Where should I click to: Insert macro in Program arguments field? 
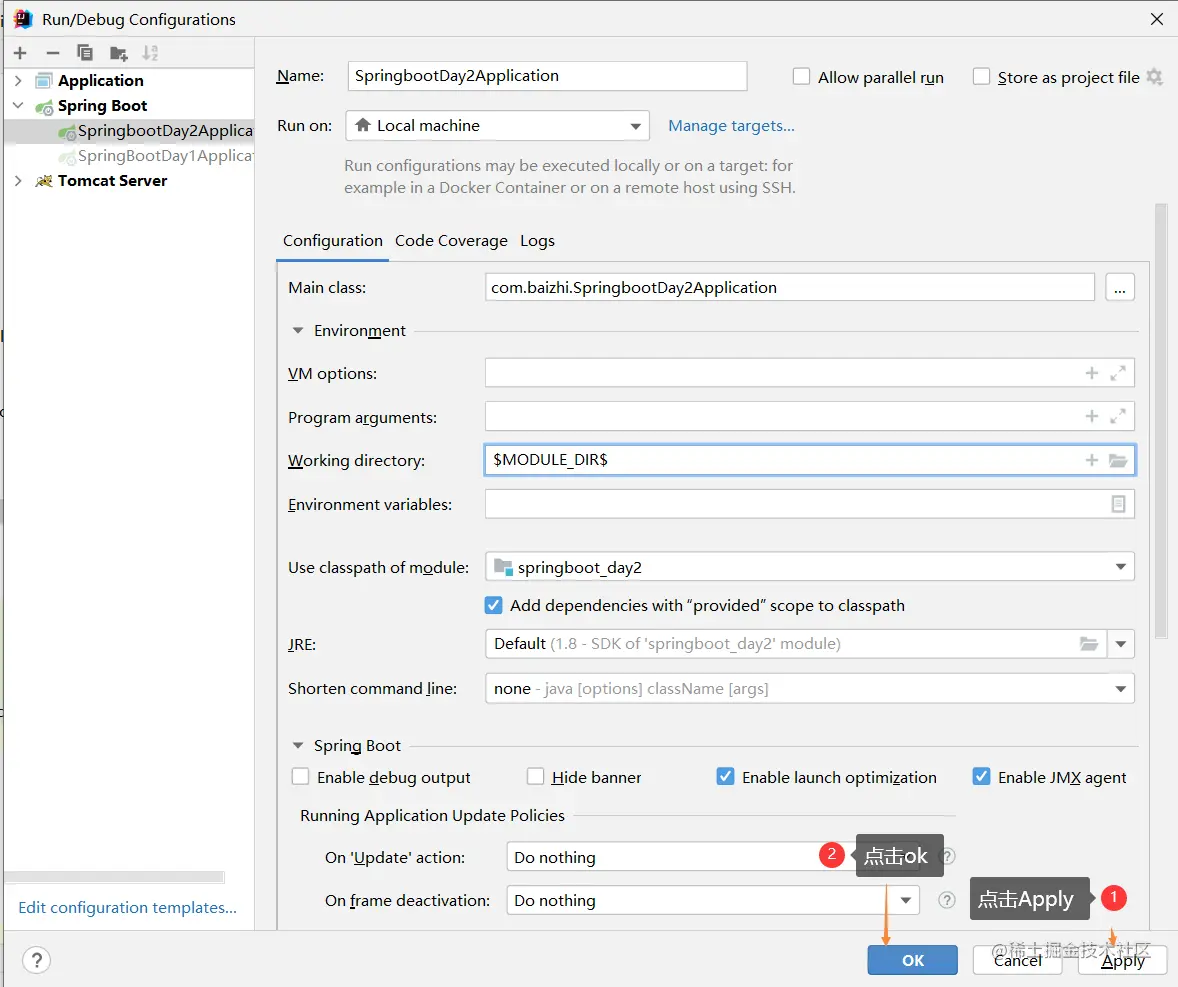click(x=1092, y=416)
